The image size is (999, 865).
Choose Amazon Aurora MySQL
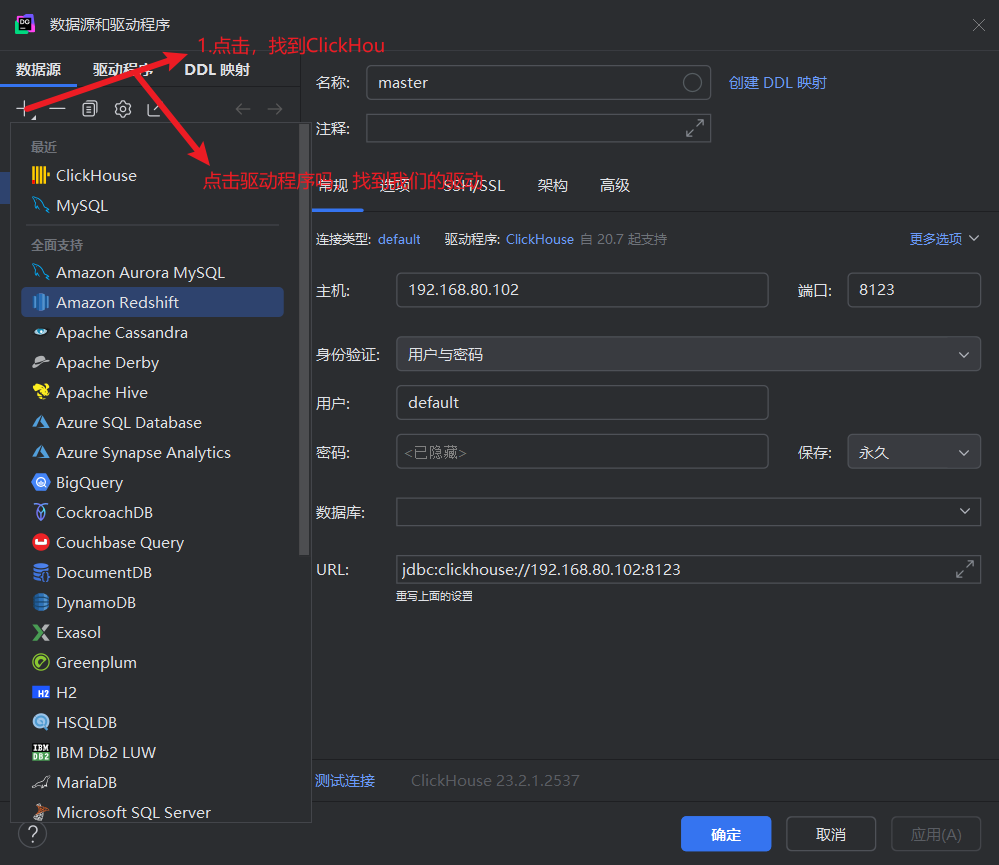152,272
